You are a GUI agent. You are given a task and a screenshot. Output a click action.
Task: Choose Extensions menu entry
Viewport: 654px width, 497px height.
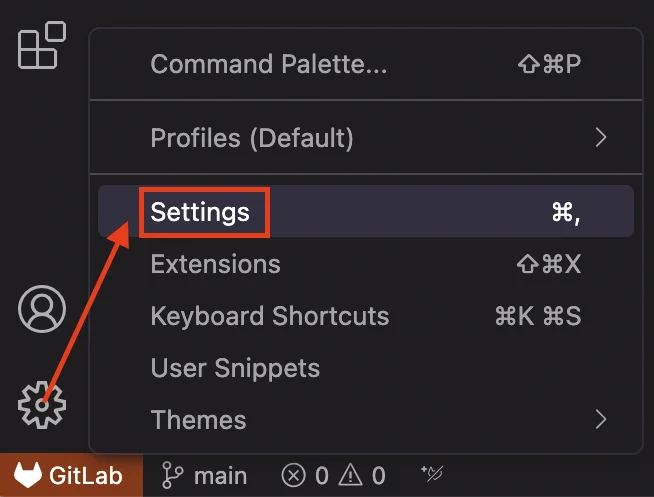[x=215, y=265]
